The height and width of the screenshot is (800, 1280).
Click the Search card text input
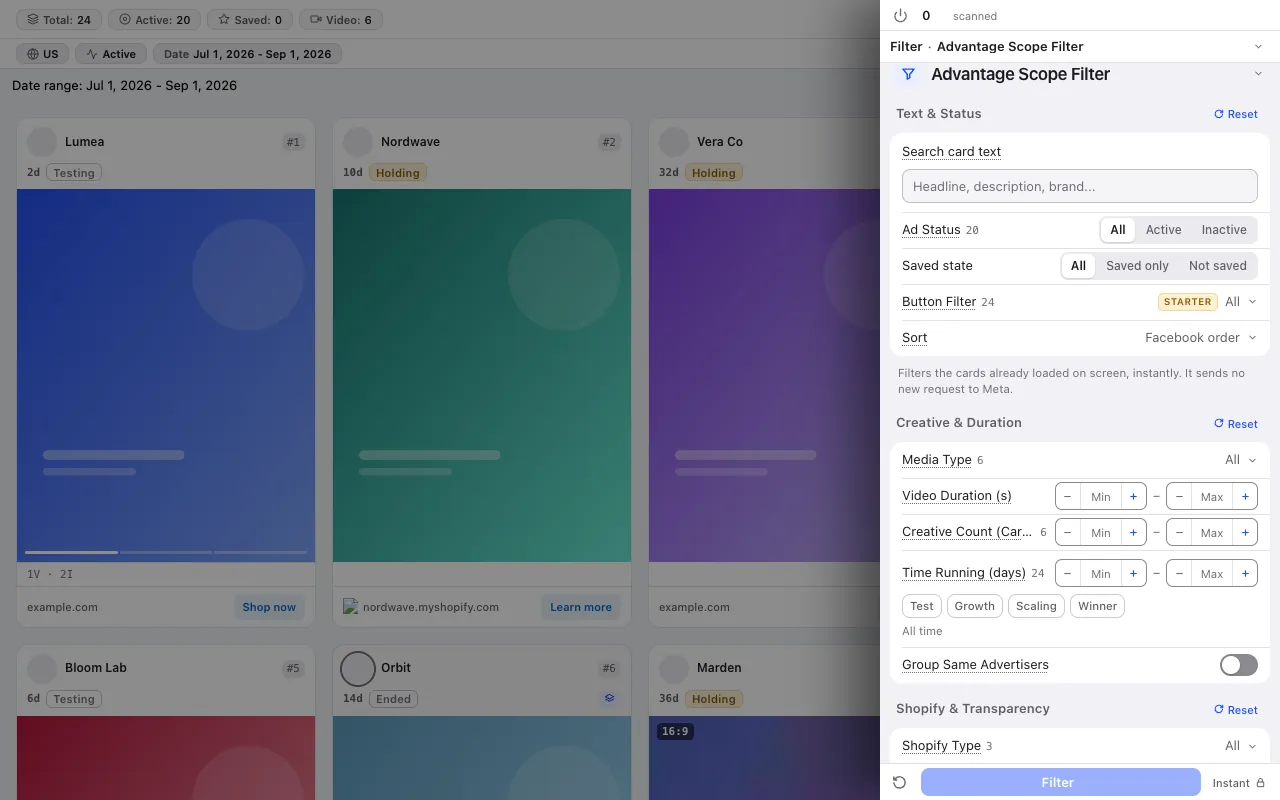pos(1079,186)
